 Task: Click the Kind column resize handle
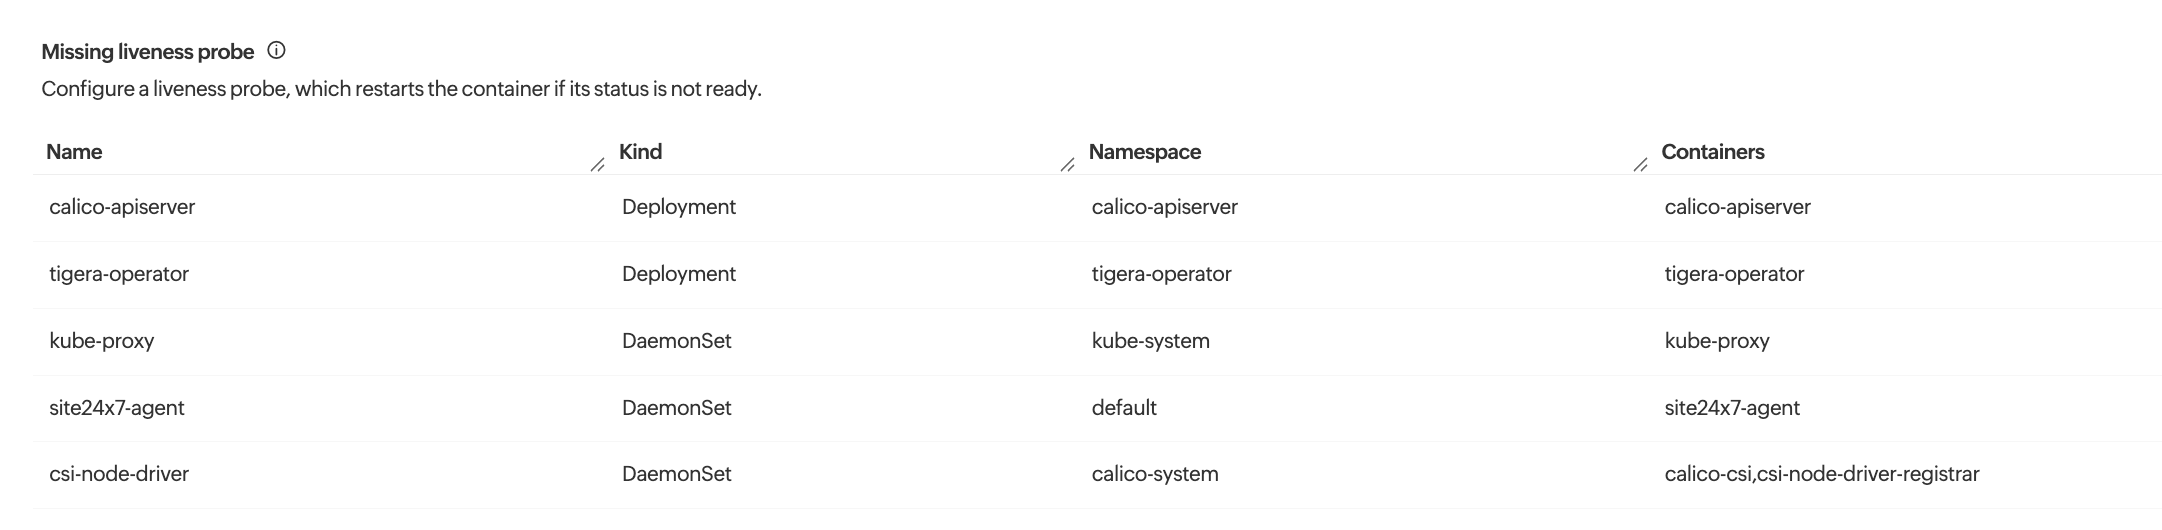coord(1067,165)
